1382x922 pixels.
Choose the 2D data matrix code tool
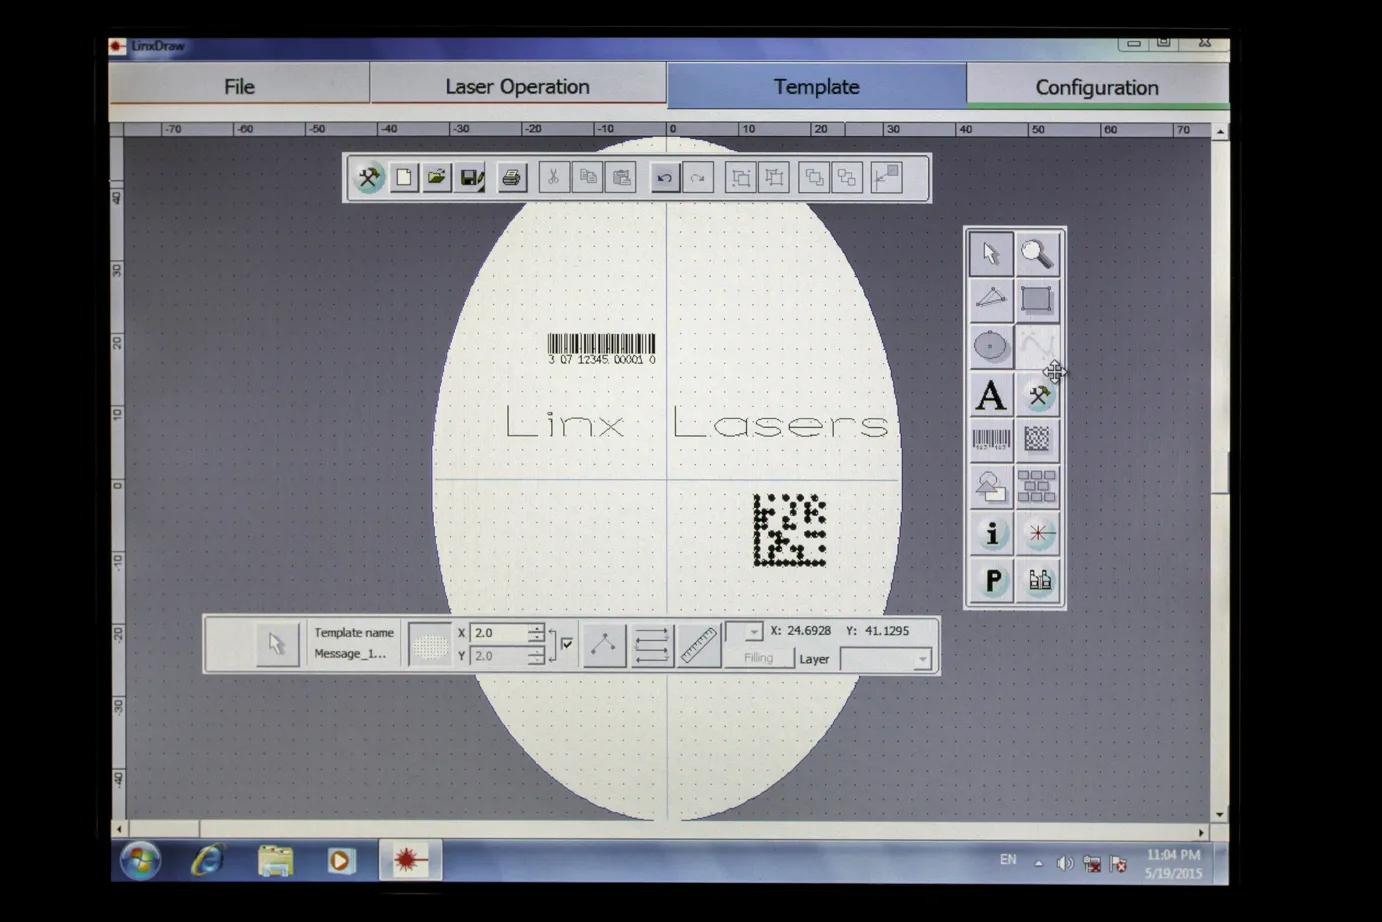point(1037,440)
